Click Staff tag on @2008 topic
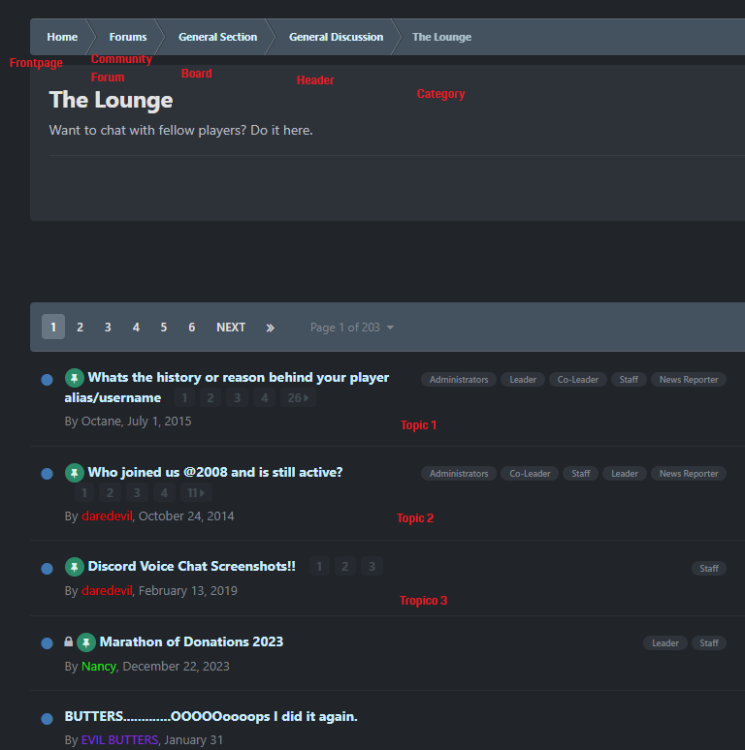745x750 pixels. [581, 474]
